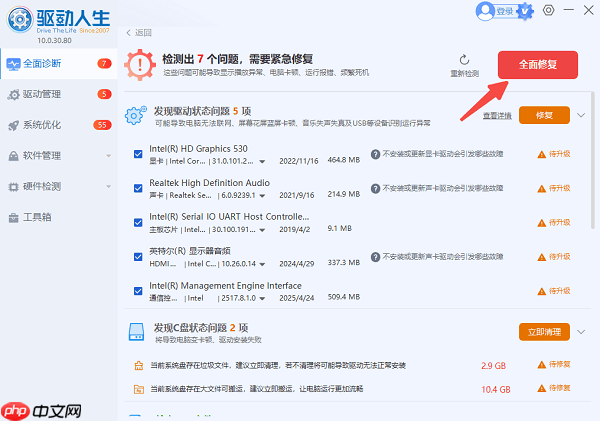This screenshot has height=421, width=600.
Task: Click the driver status gear icon
Action: (135, 116)
